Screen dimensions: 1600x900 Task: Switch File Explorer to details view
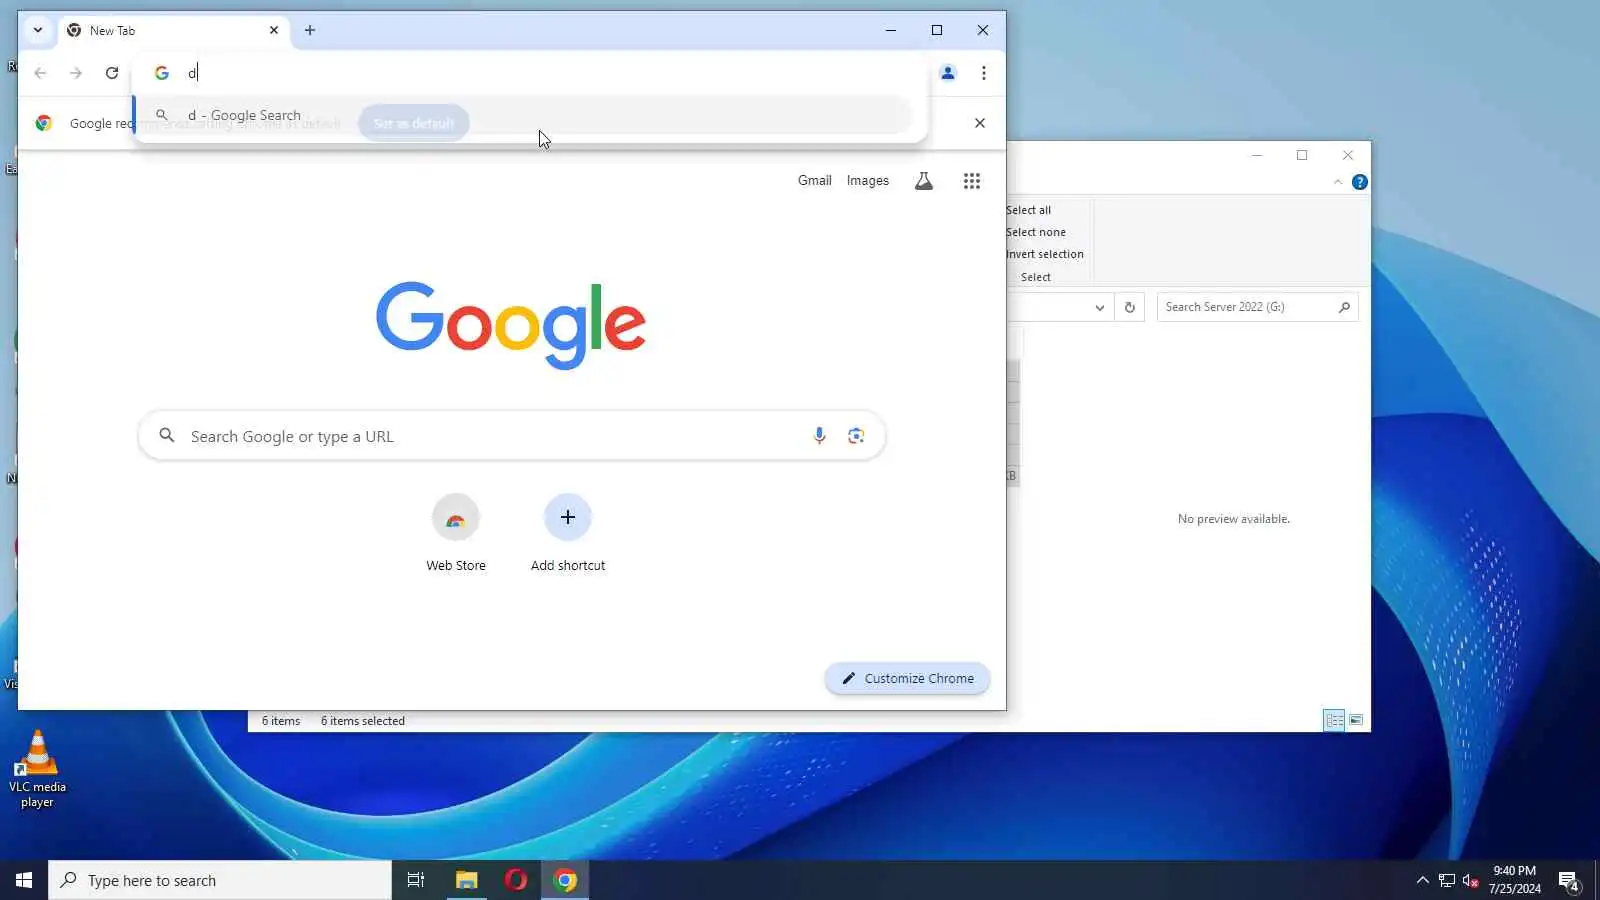coord(1334,720)
